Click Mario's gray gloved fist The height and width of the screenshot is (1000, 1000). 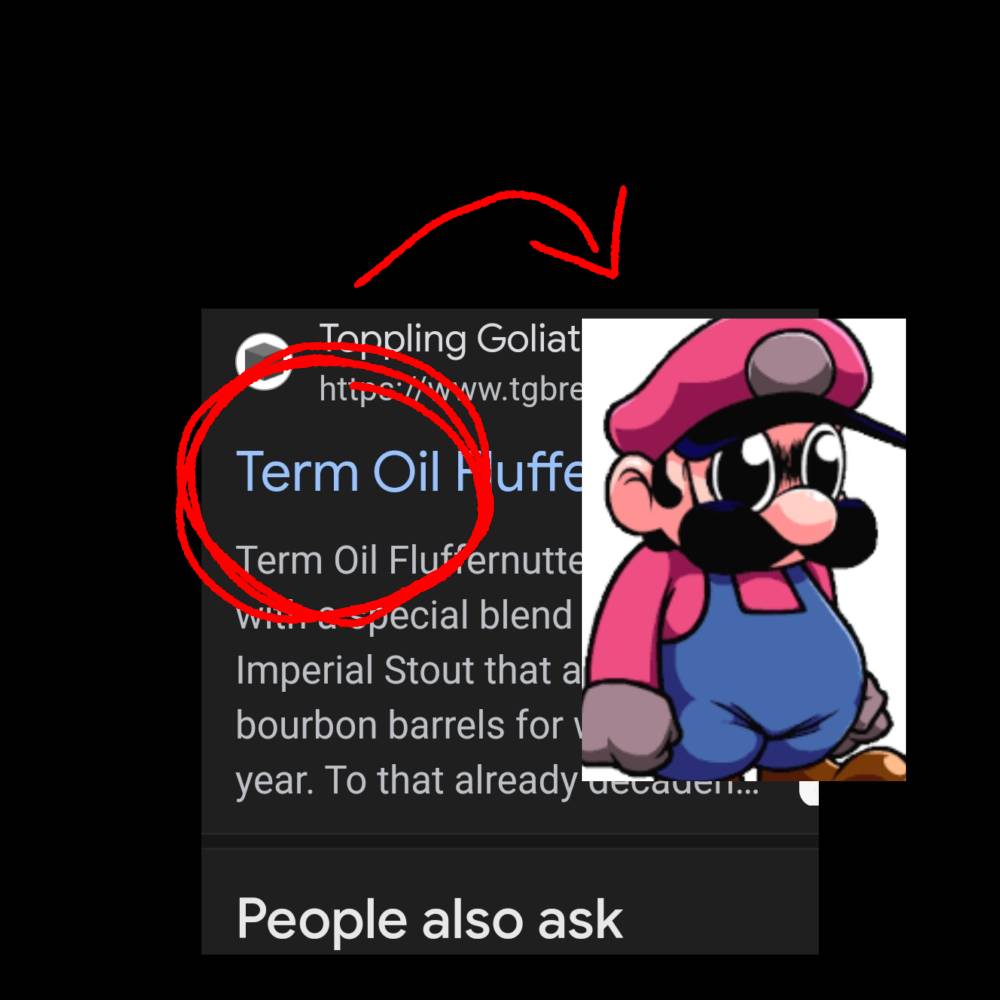[x=630, y=723]
